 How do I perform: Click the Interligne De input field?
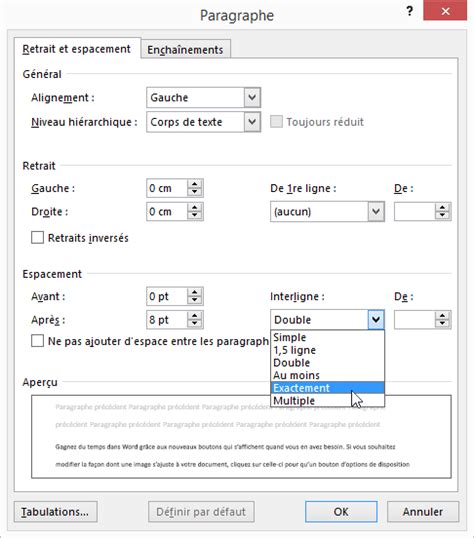tap(415, 319)
